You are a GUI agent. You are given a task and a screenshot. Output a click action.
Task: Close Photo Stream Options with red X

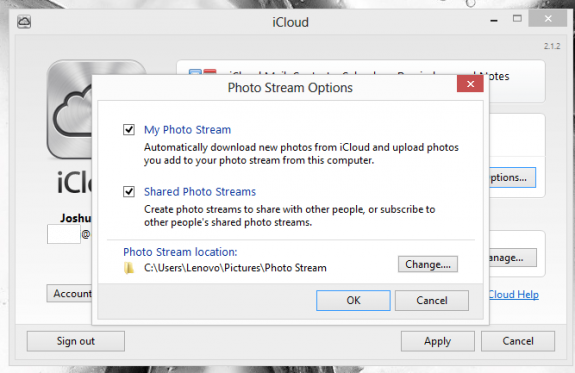[470, 84]
